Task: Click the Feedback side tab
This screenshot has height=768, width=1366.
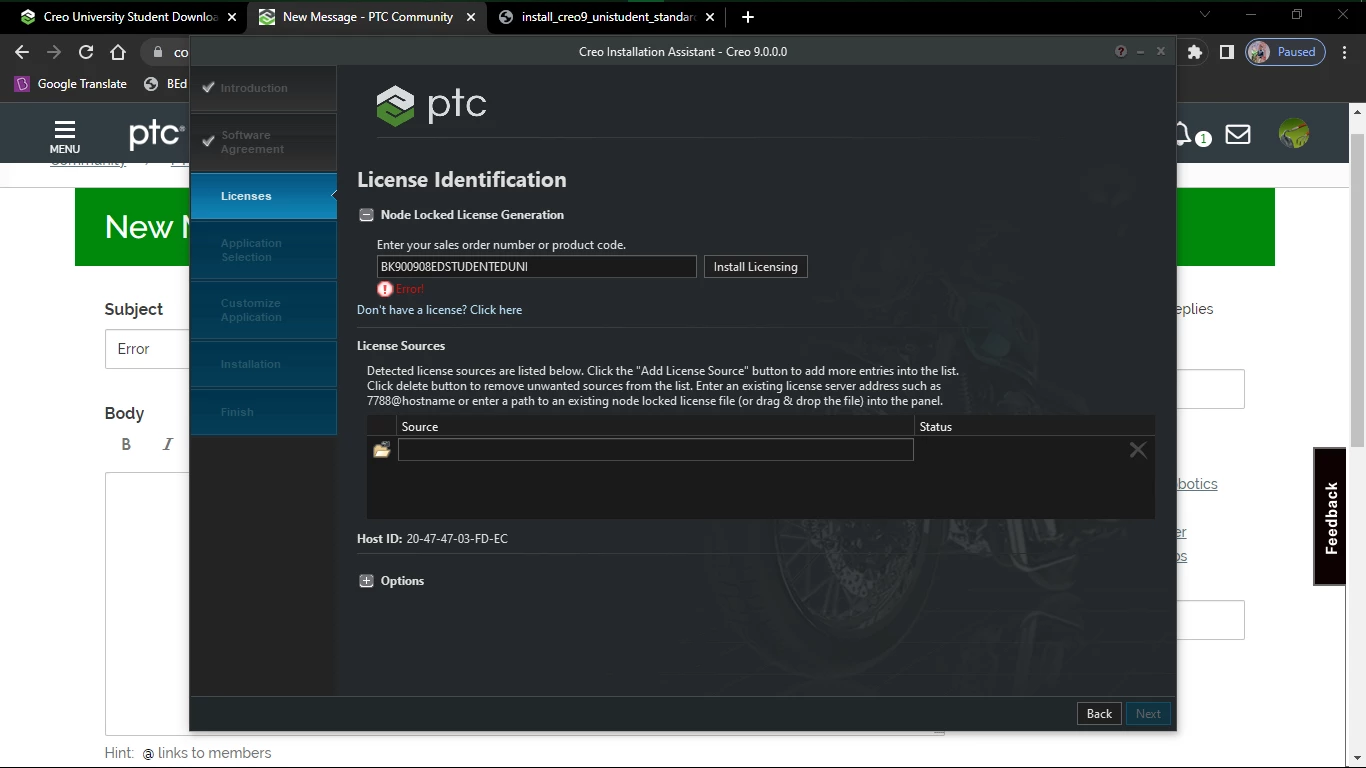Action: (x=1330, y=517)
